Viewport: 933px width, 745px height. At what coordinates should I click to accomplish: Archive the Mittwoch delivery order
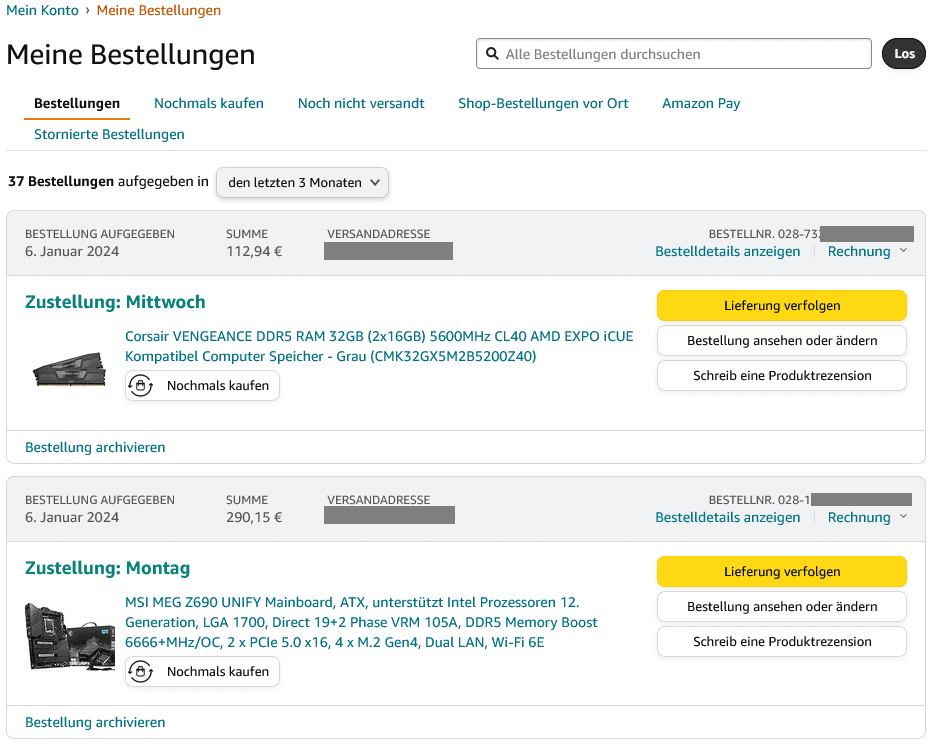click(x=95, y=447)
